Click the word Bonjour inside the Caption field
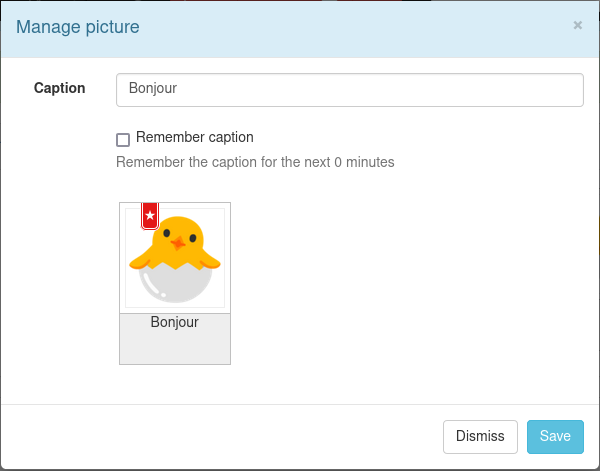The image size is (600, 471). coord(153,88)
